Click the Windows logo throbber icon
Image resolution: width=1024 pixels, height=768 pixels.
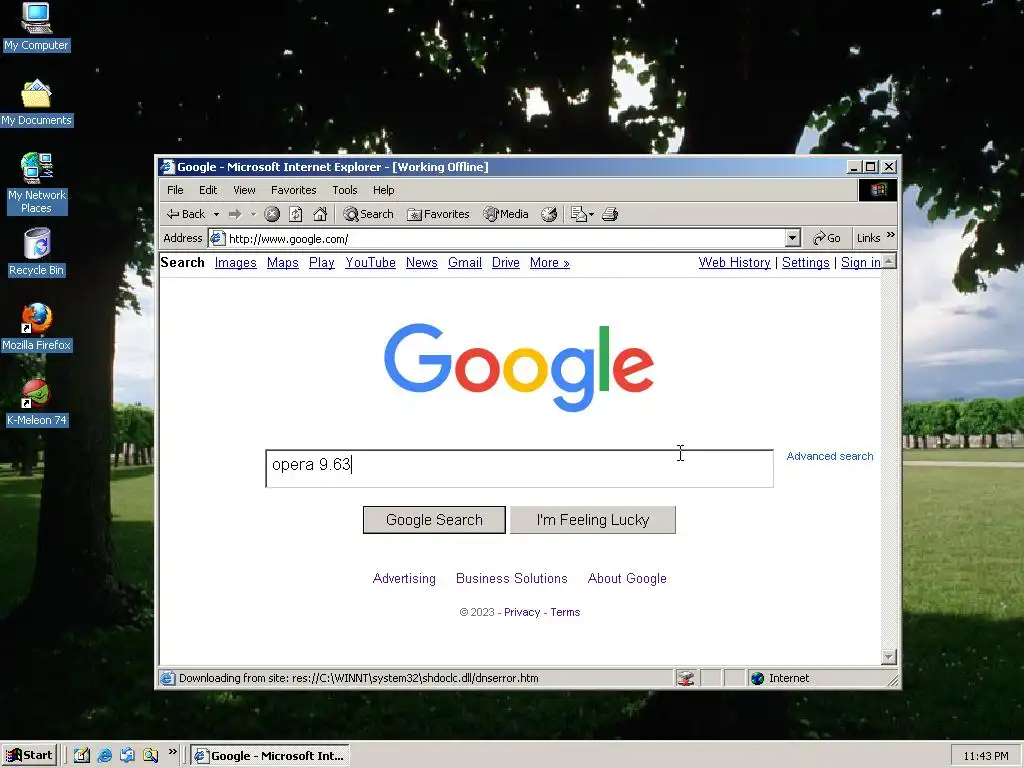tap(878, 190)
